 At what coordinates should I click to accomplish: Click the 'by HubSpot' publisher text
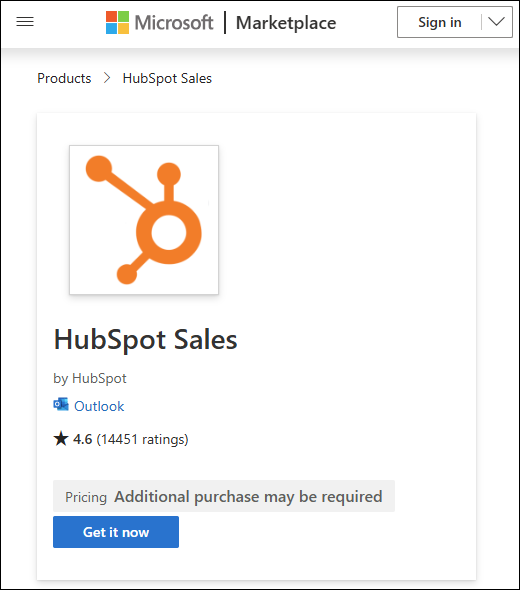point(90,378)
